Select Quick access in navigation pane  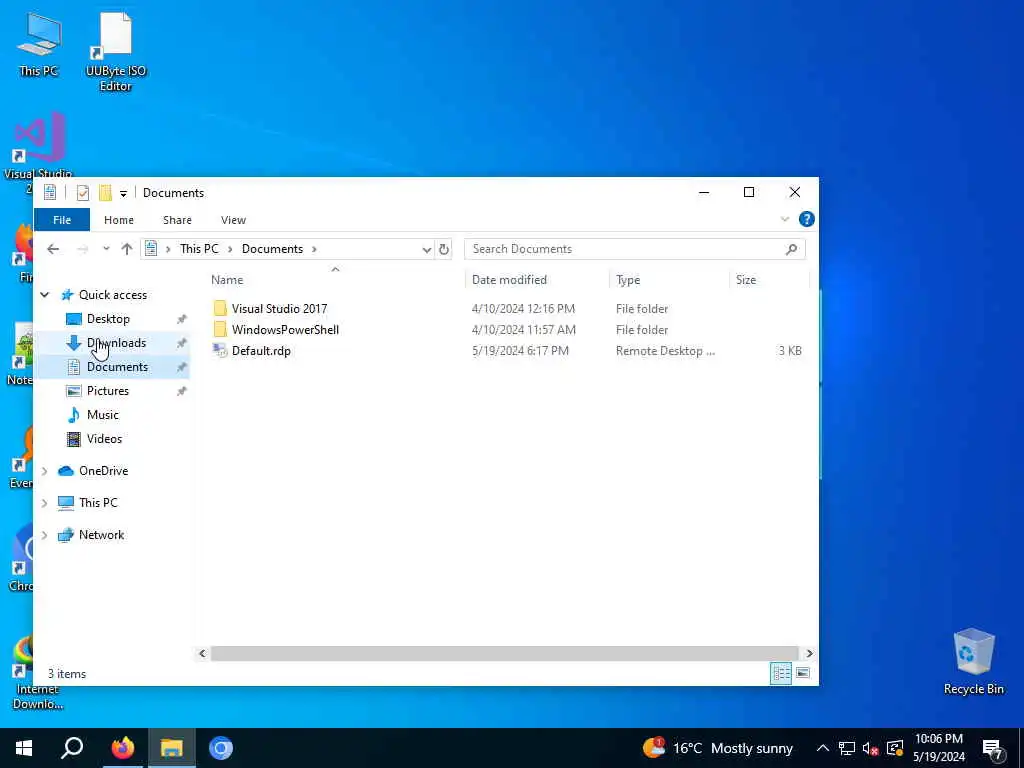tap(112, 295)
